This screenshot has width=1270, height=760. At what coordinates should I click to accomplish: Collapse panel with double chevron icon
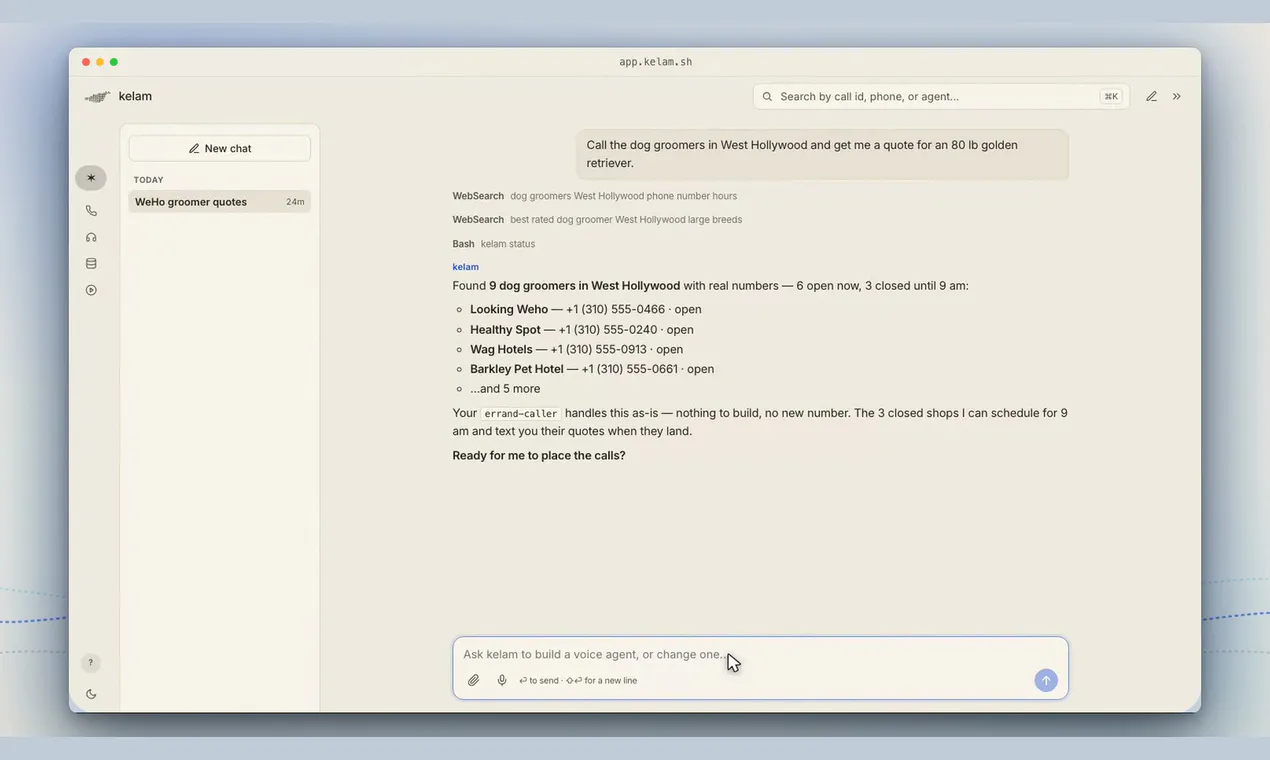tap(1177, 96)
